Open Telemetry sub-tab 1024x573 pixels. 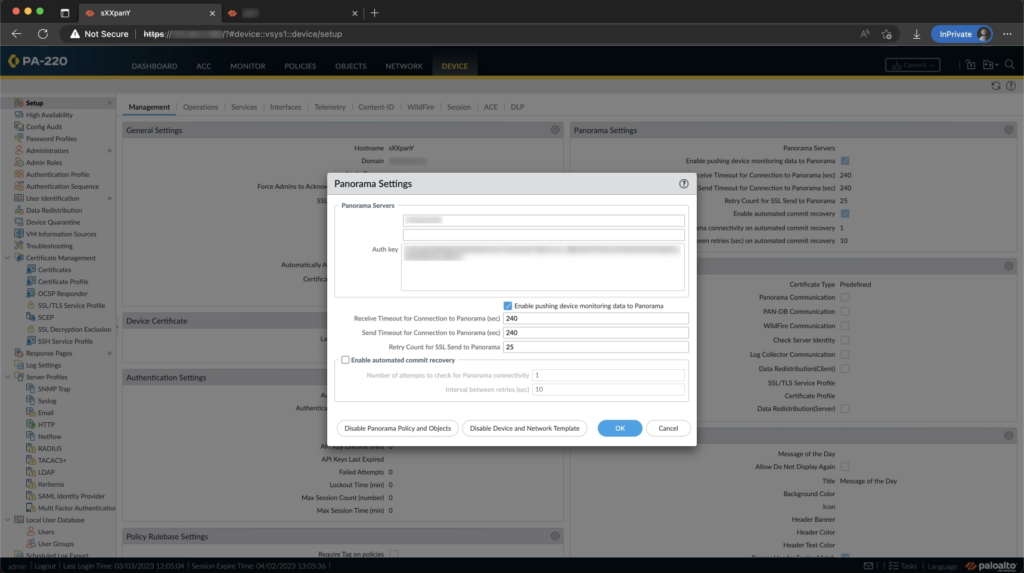point(330,107)
